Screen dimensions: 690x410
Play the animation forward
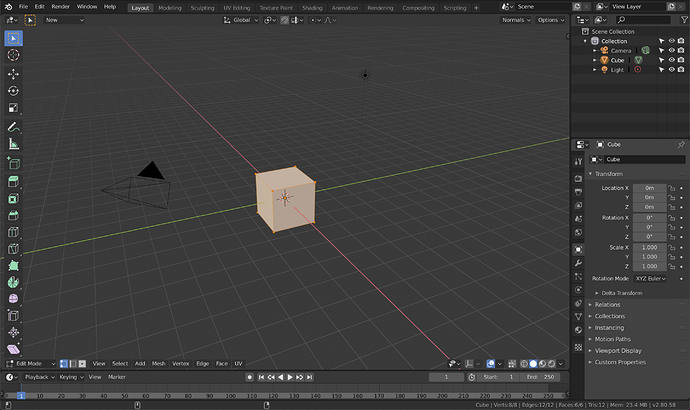pos(290,377)
